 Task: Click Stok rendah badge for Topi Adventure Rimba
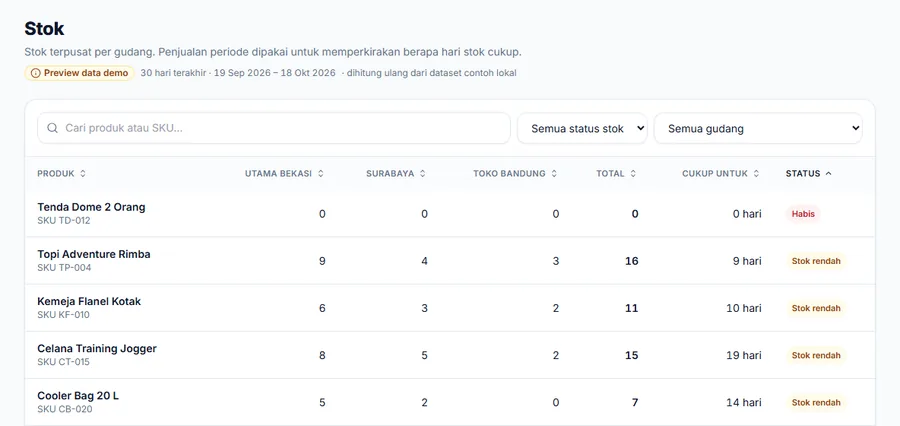pyautogui.click(x=816, y=261)
